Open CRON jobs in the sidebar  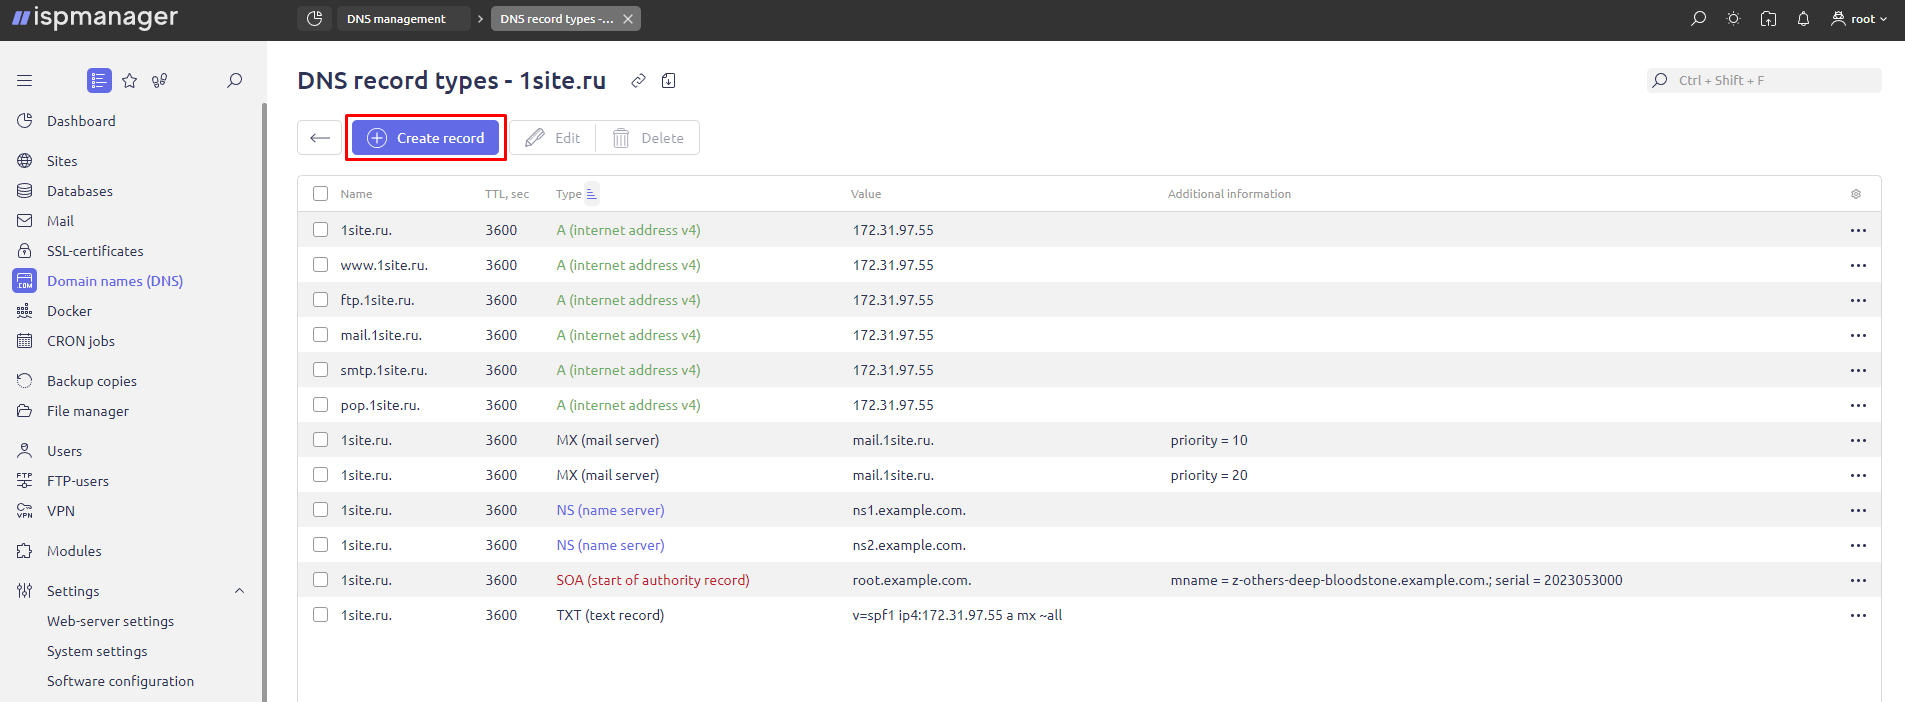click(x=81, y=341)
